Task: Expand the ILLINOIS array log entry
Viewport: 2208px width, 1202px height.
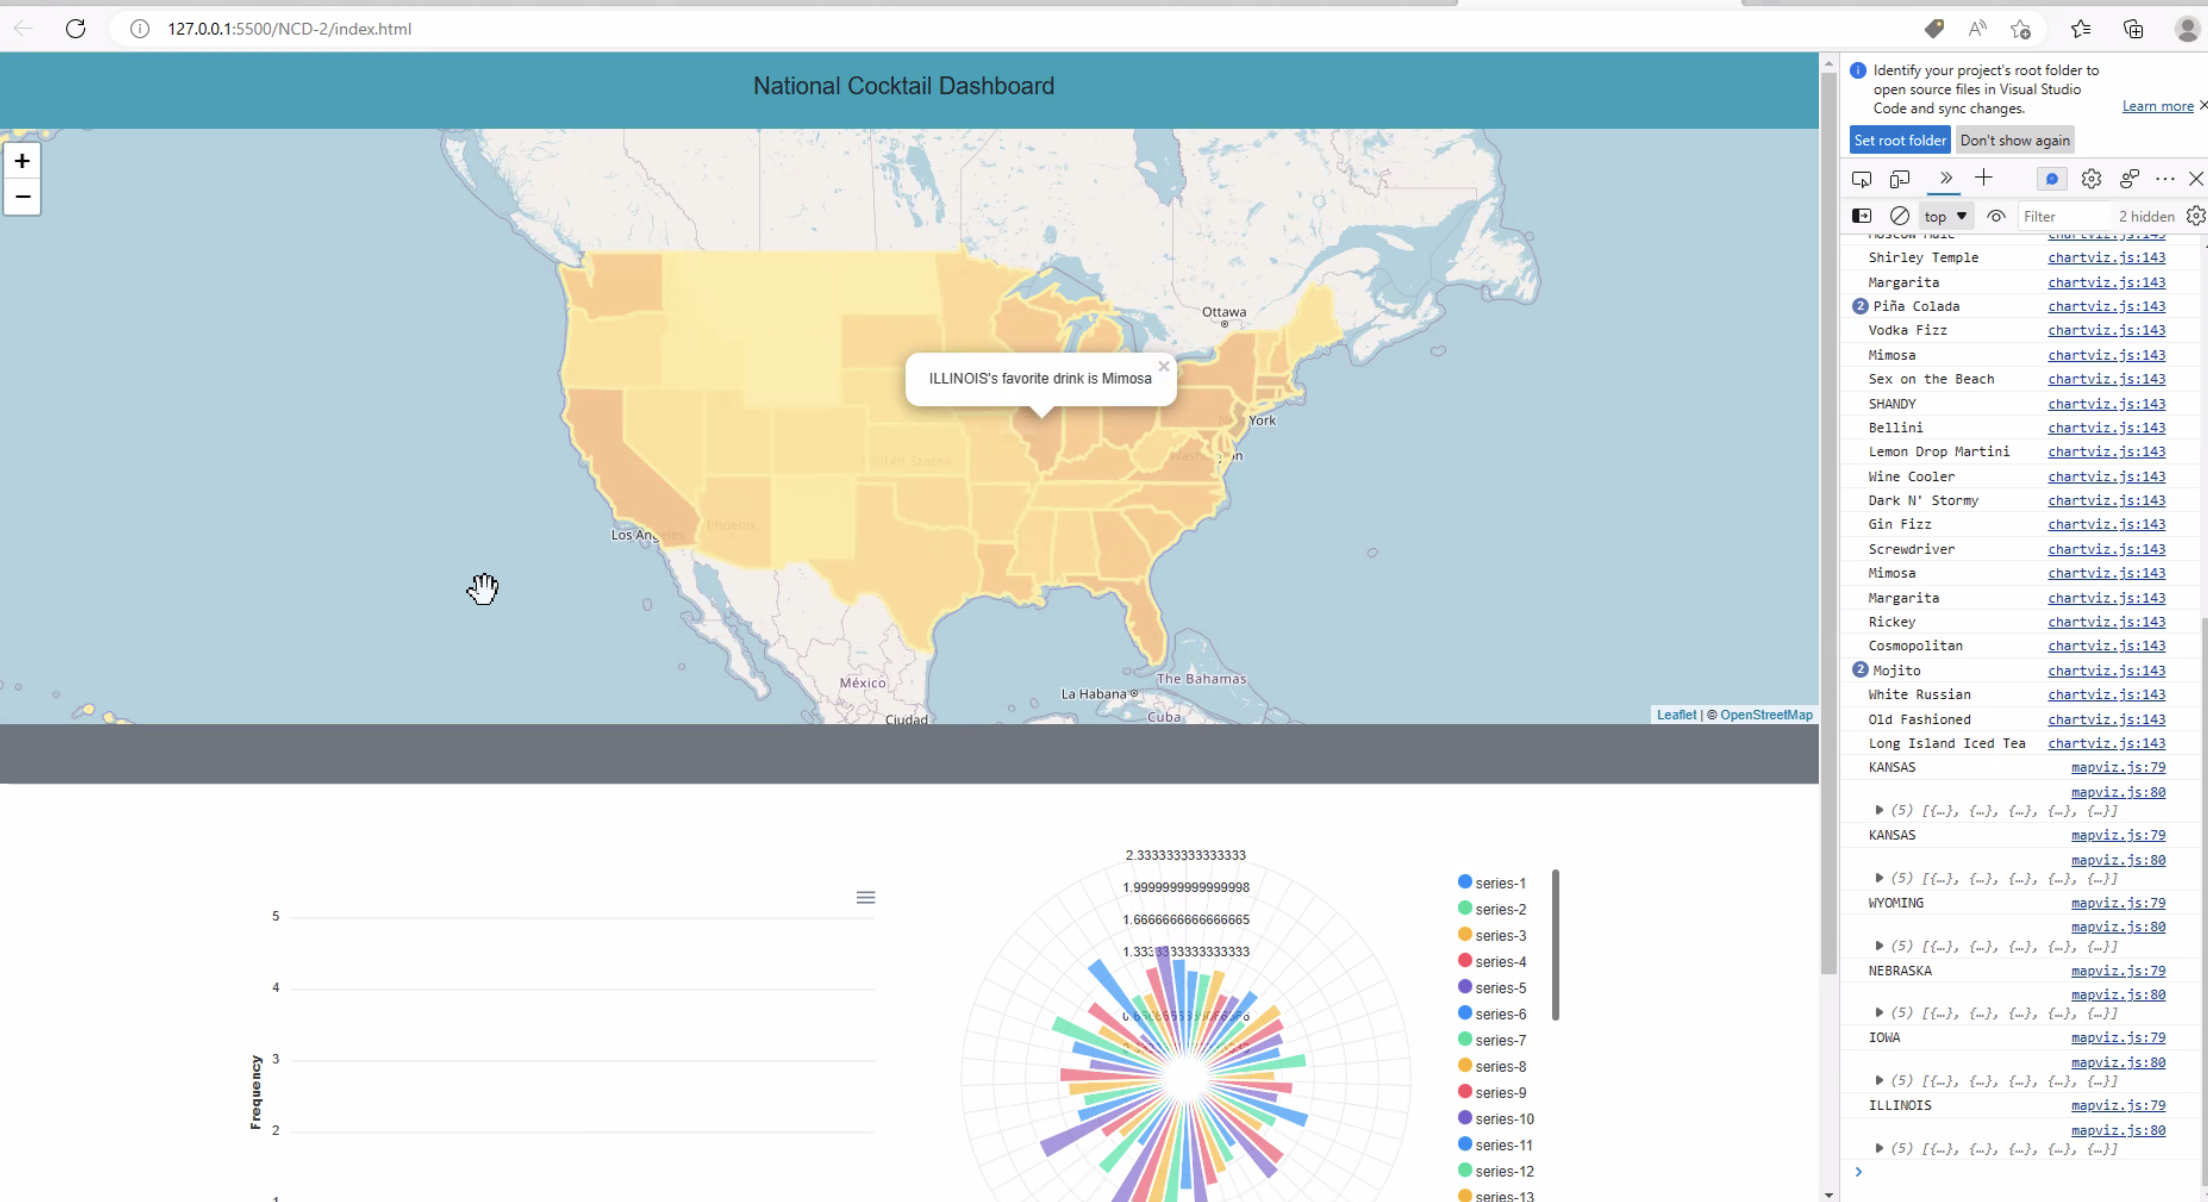Action: point(1879,1147)
